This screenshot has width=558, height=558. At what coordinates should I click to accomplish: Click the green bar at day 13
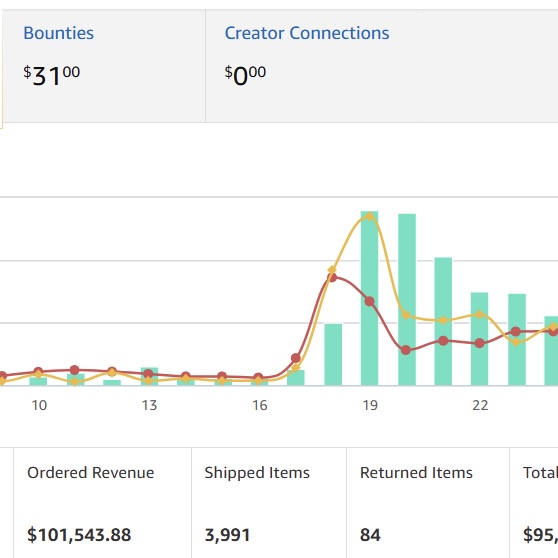[149, 377]
